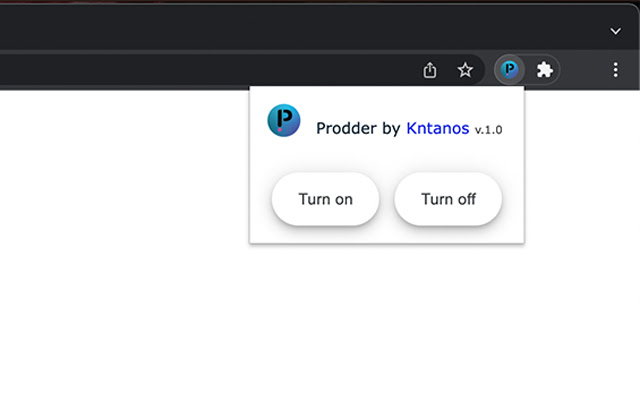Click the Prodder extension icon in toolbar
The width and height of the screenshot is (640, 400).
pyautogui.click(x=510, y=70)
